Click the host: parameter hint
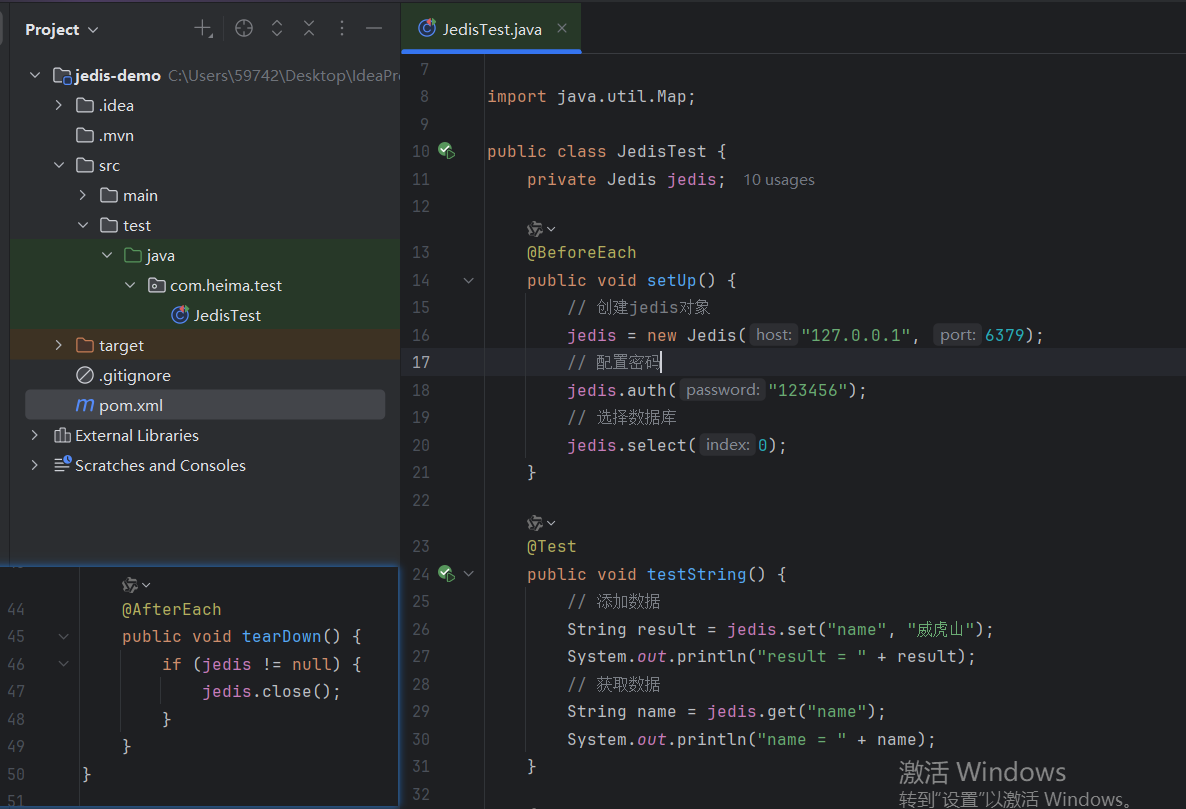Viewport: 1186px width, 809px height. [773, 335]
